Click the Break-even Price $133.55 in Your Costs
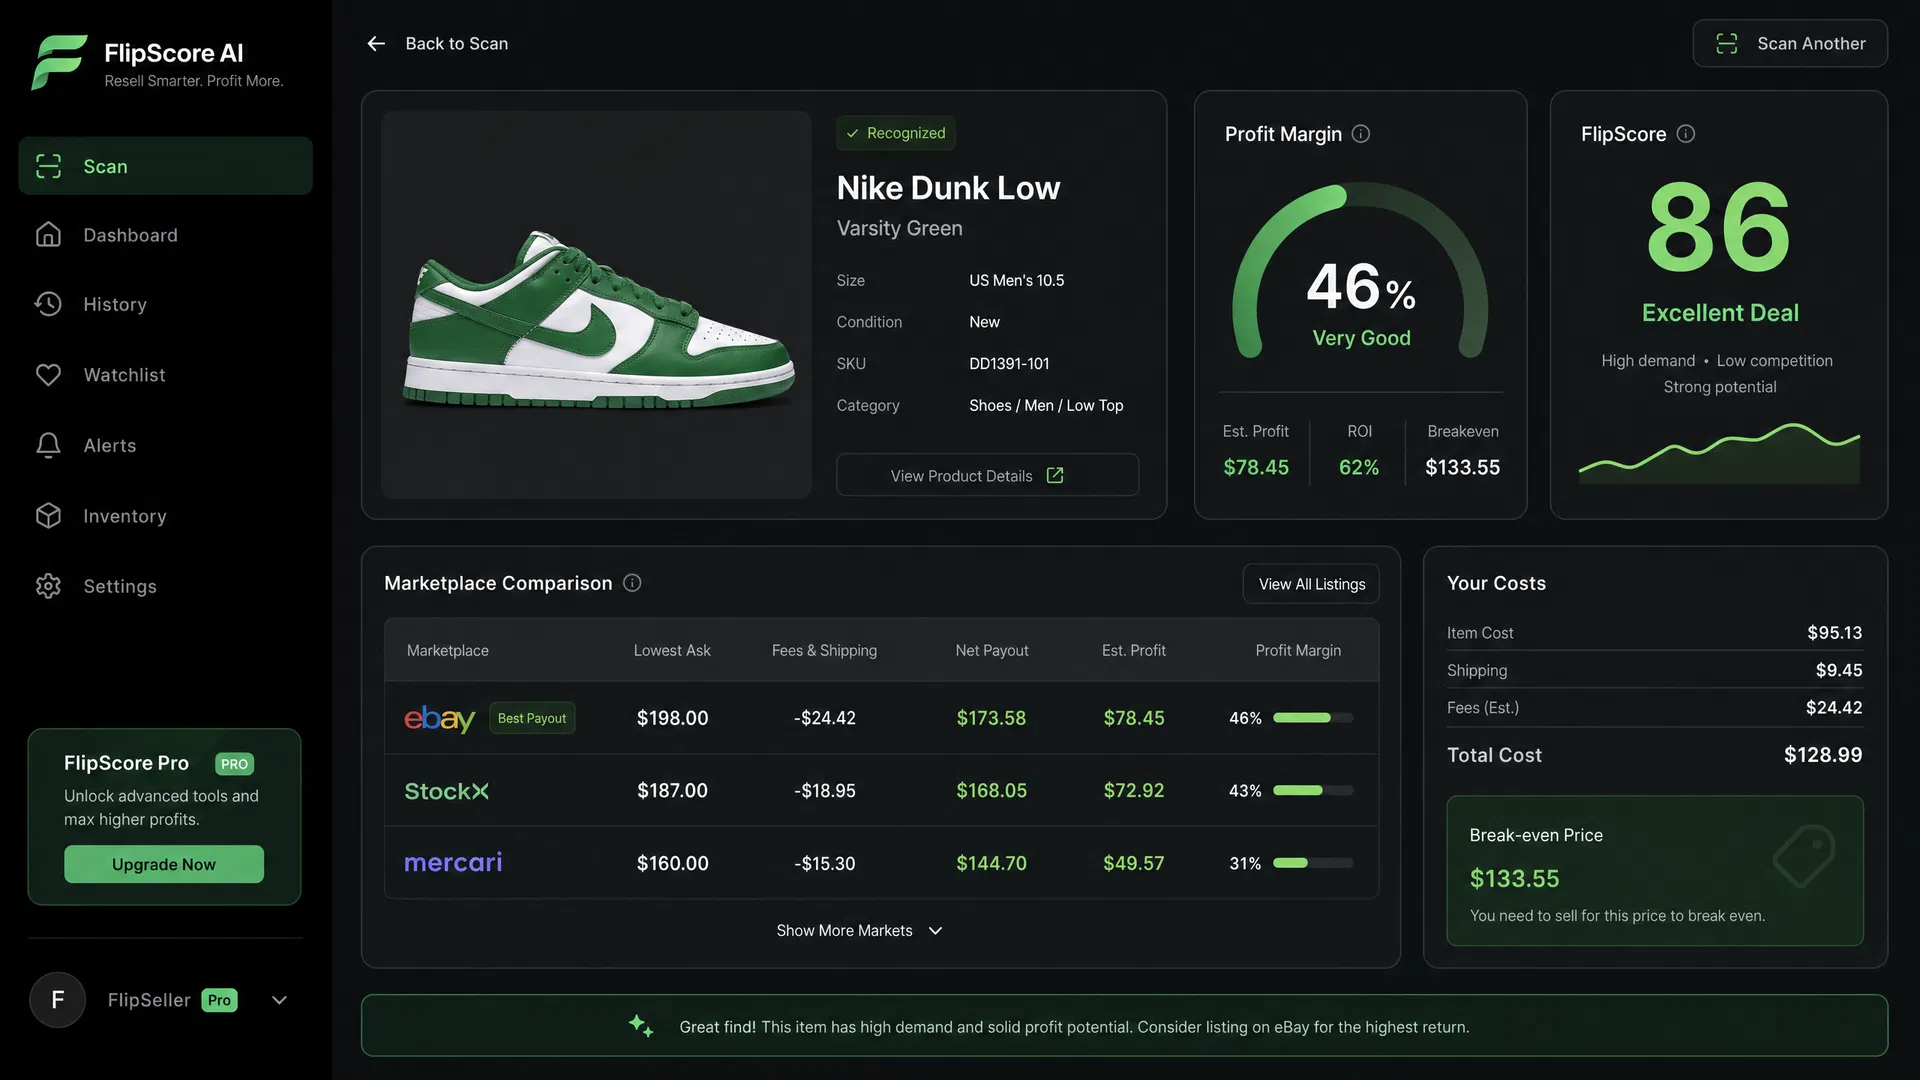Viewport: 1920px width, 1080px height. click(1514, 879)
